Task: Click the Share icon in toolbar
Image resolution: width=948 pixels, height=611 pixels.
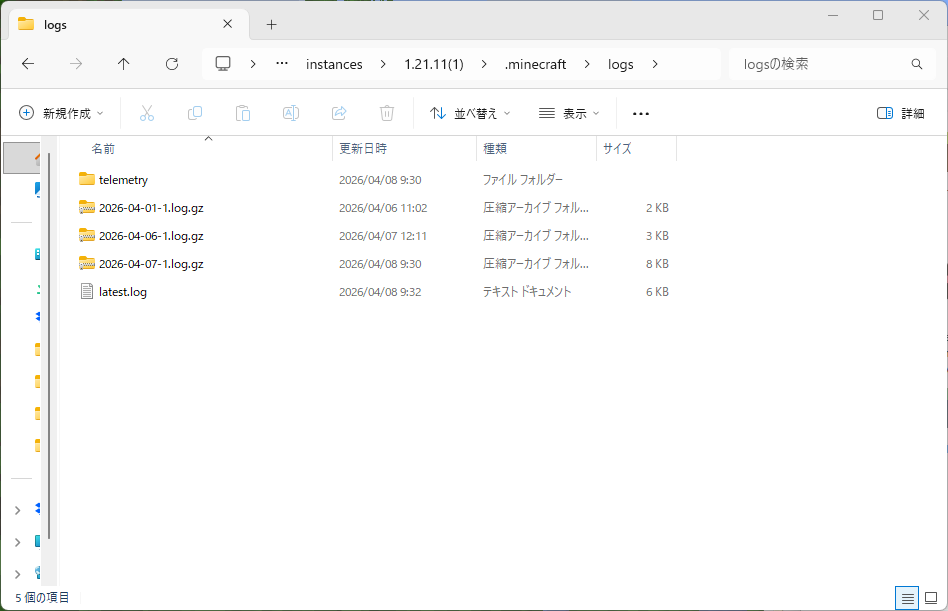Action: coord(339,113)
